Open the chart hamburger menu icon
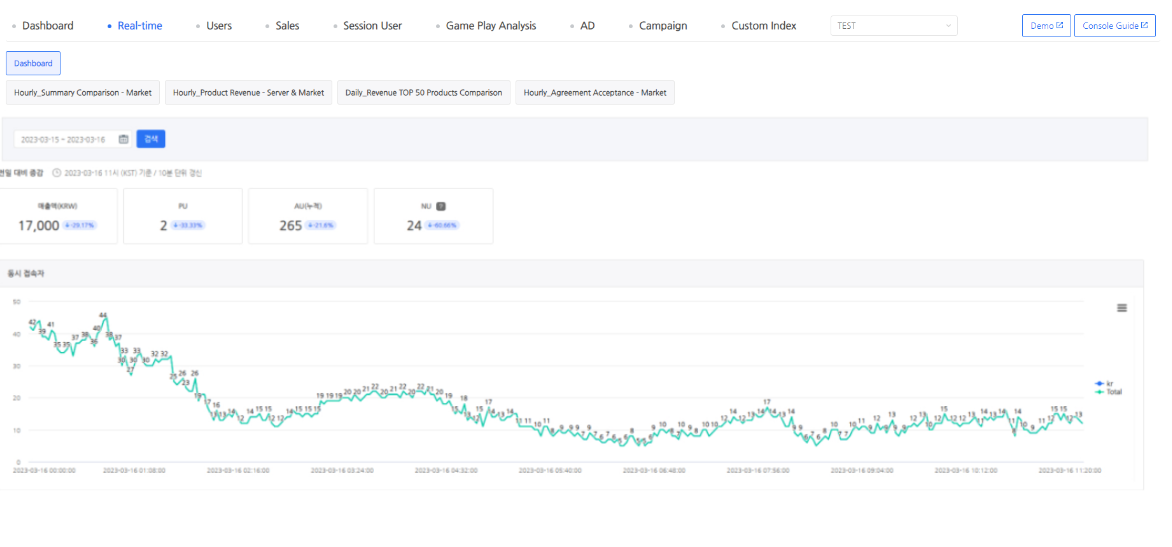The image size is (1172, 547). pyautogui.click(x=1121, y=308)
